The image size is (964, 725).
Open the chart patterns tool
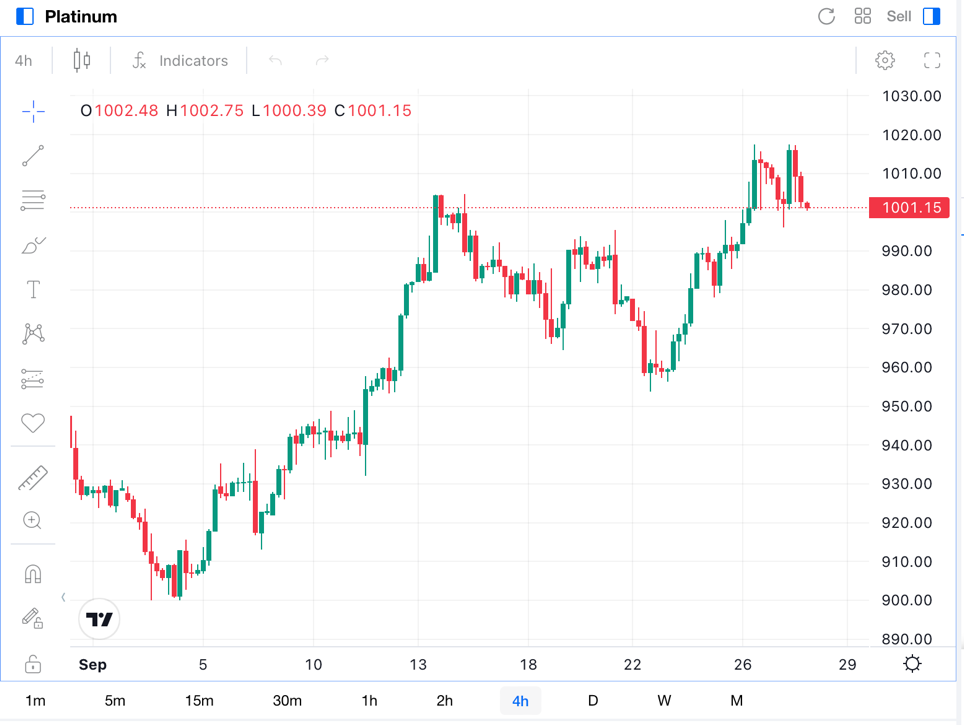point(33,334)
